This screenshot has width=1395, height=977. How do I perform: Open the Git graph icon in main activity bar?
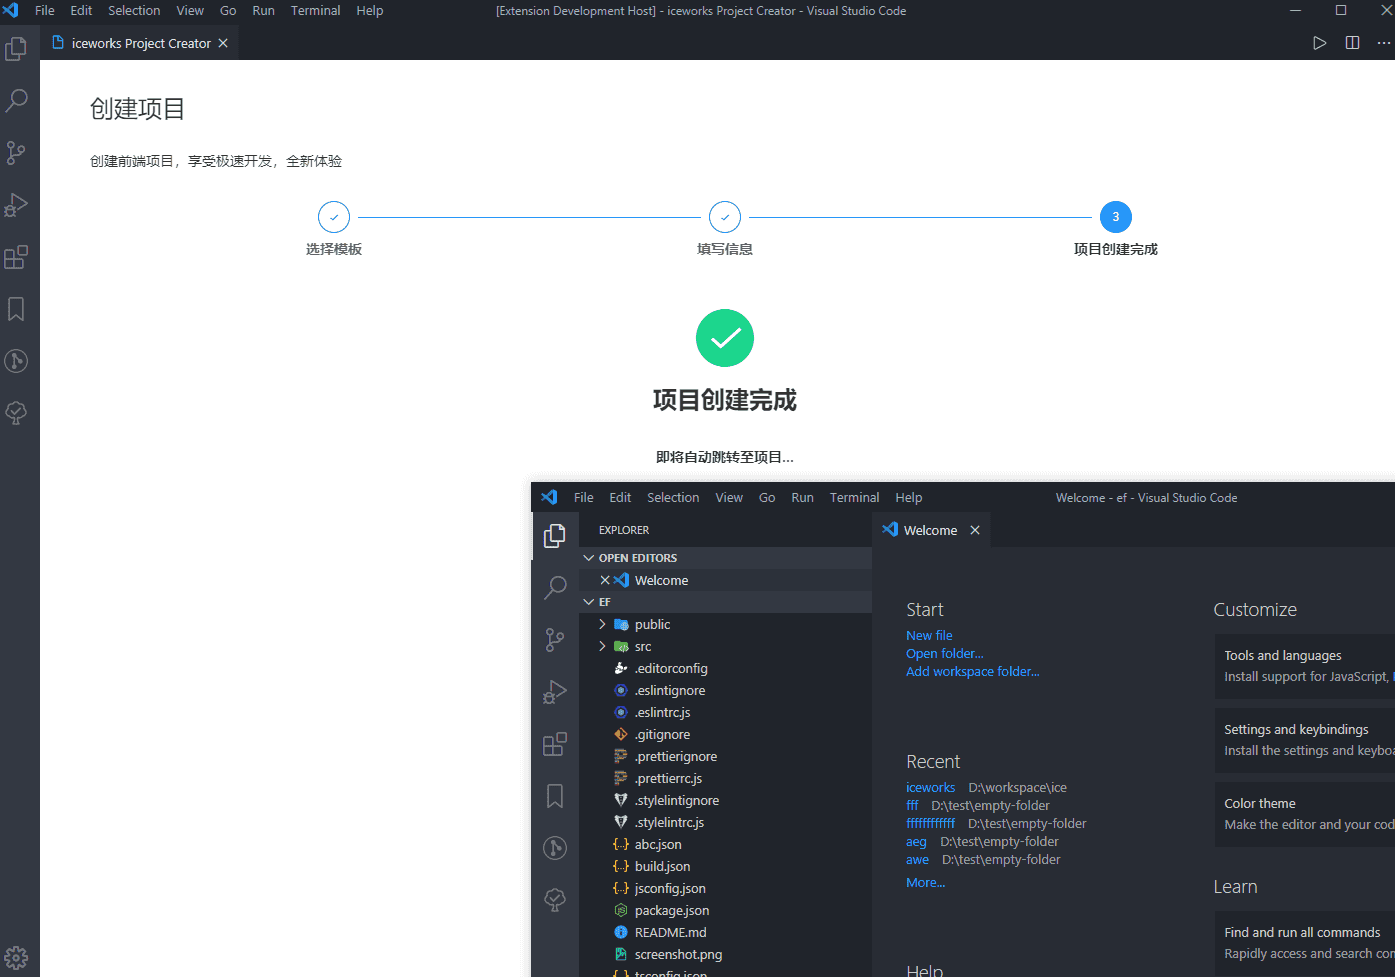click(16, 361)
